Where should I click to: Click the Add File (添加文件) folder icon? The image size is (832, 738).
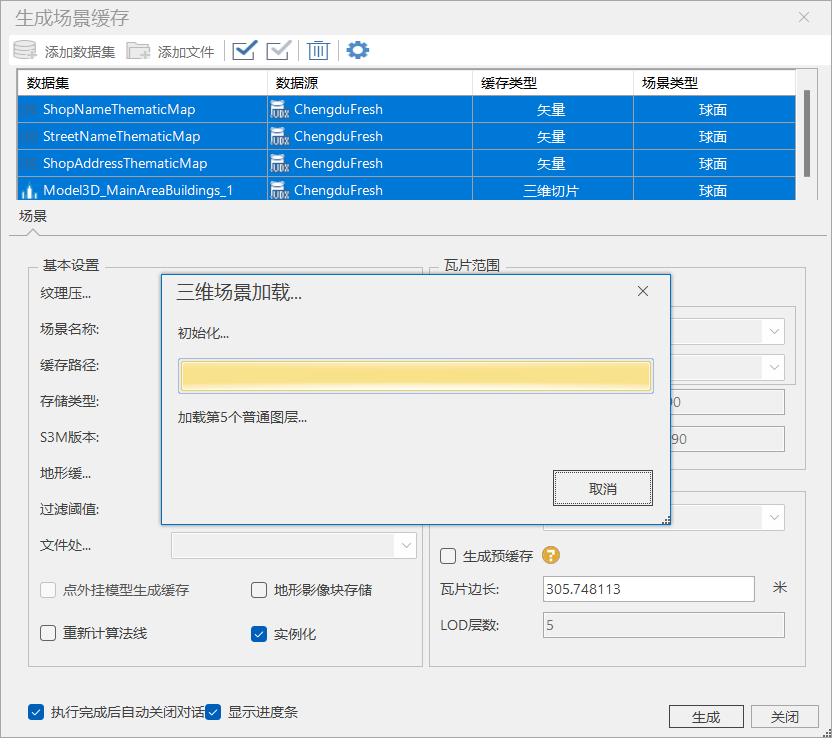138,51
